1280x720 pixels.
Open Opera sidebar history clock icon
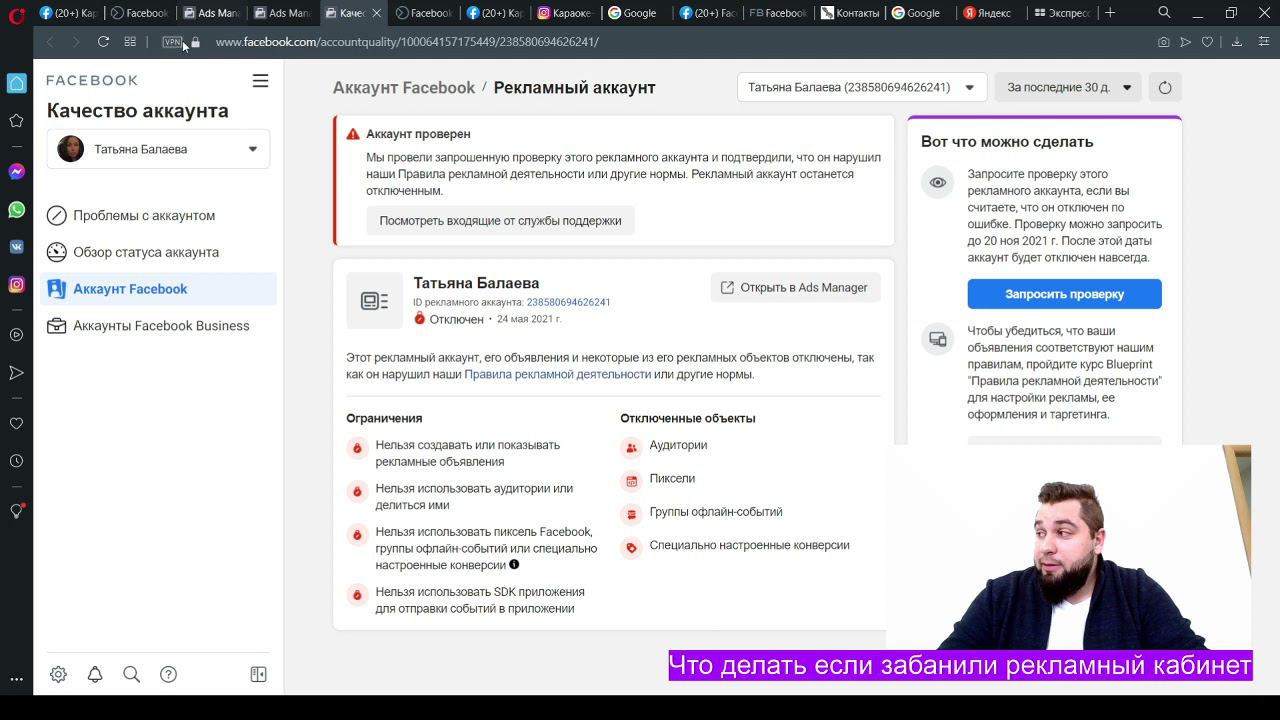[16, 461]
